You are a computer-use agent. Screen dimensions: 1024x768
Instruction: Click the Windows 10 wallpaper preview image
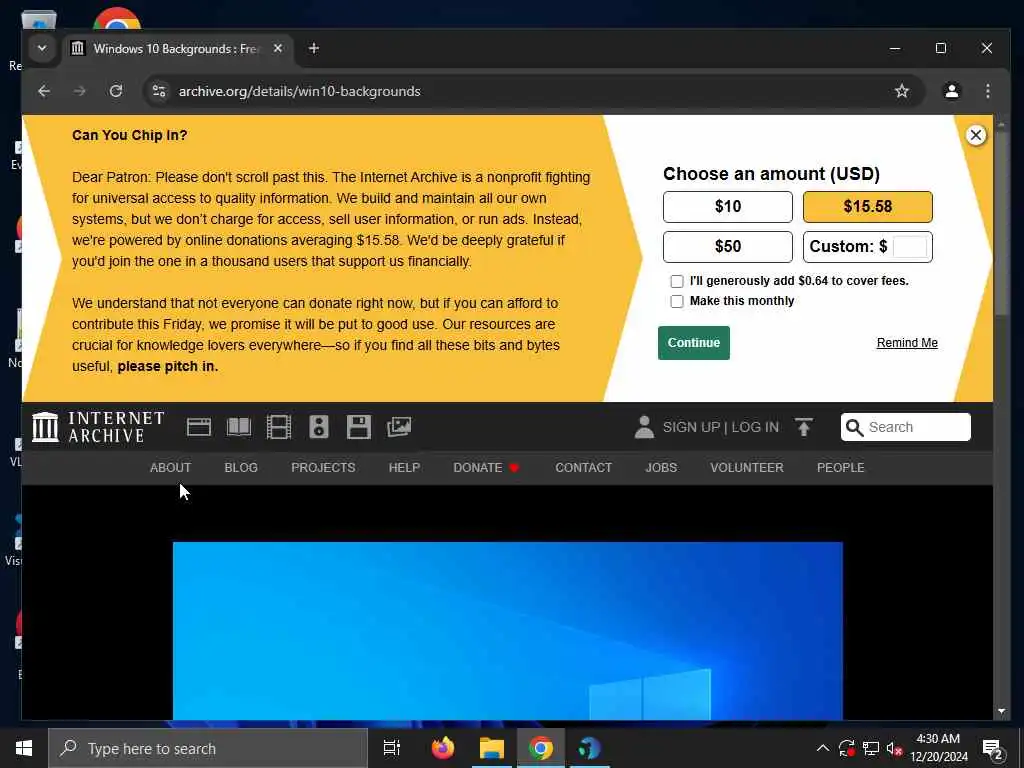click(x=507, y=631)
